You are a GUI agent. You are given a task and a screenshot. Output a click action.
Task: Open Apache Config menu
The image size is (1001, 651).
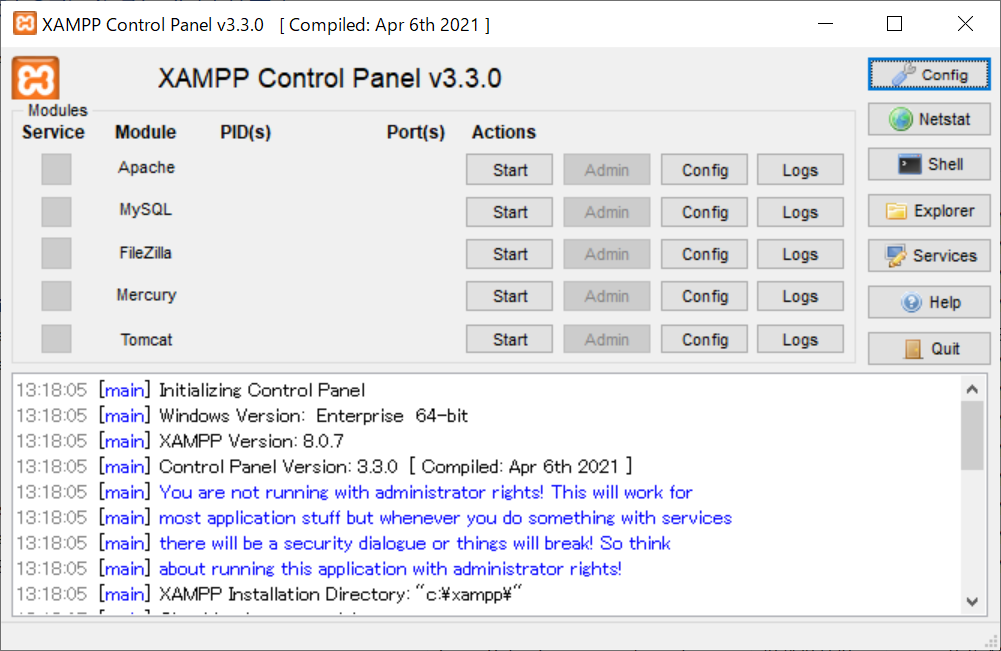[x=704, y=170]
